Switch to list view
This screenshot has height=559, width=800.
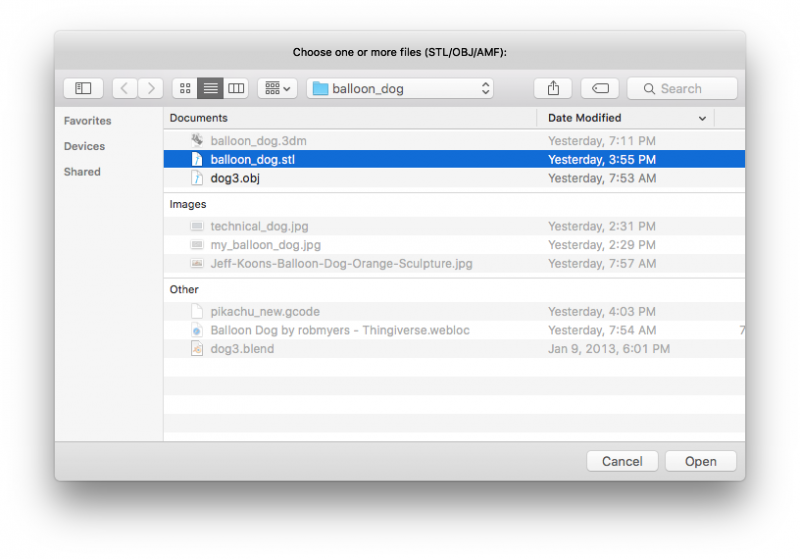point(210,88)
